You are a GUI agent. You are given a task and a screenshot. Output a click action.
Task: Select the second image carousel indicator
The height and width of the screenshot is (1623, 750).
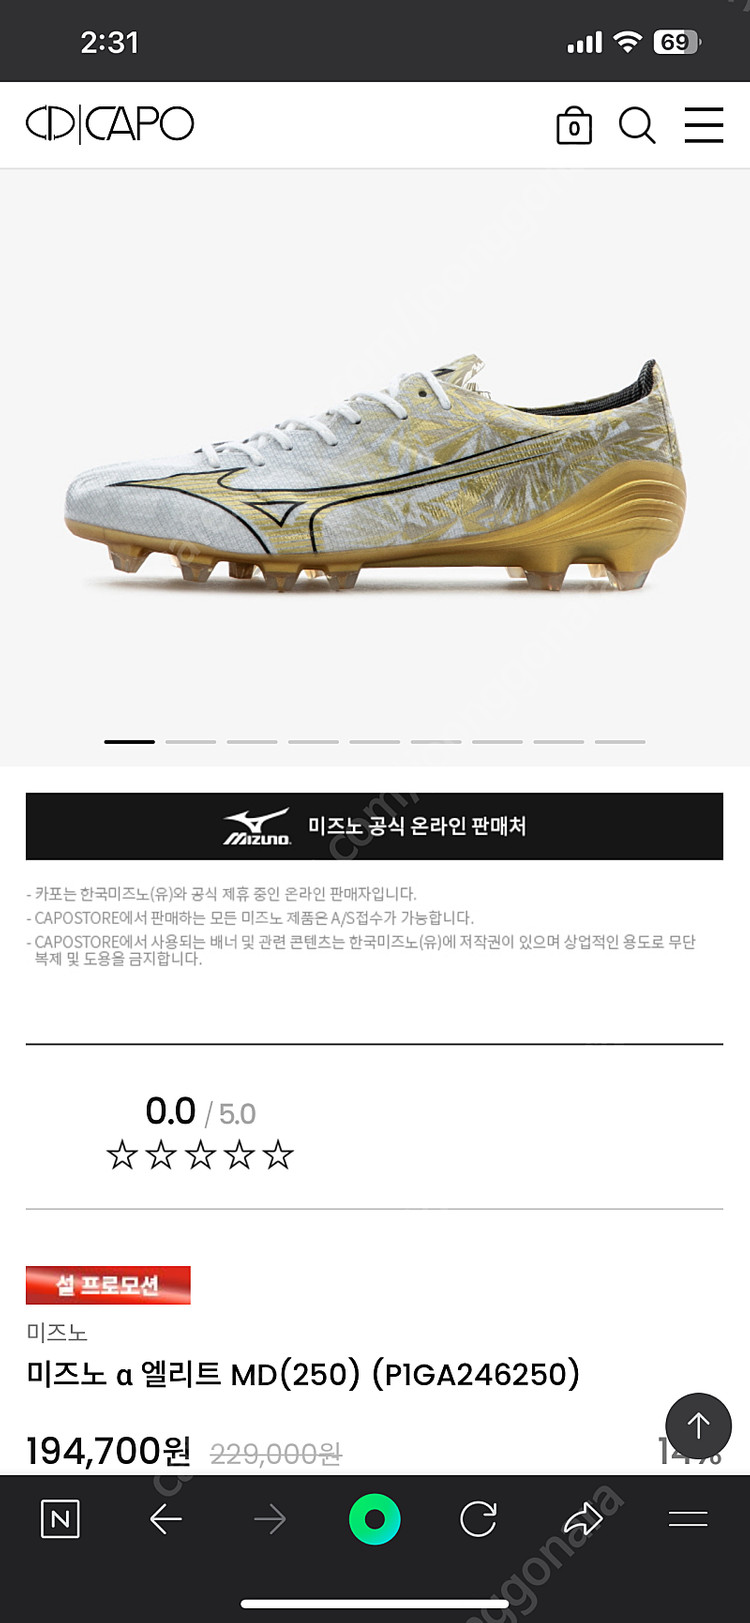pos(191,742)
